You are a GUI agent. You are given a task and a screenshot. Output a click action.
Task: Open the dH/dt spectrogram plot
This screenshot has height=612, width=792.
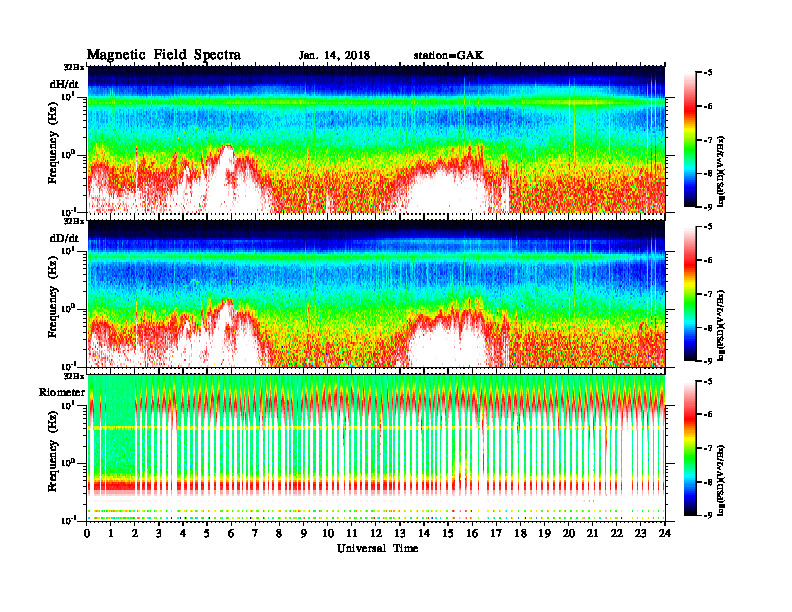376,139
